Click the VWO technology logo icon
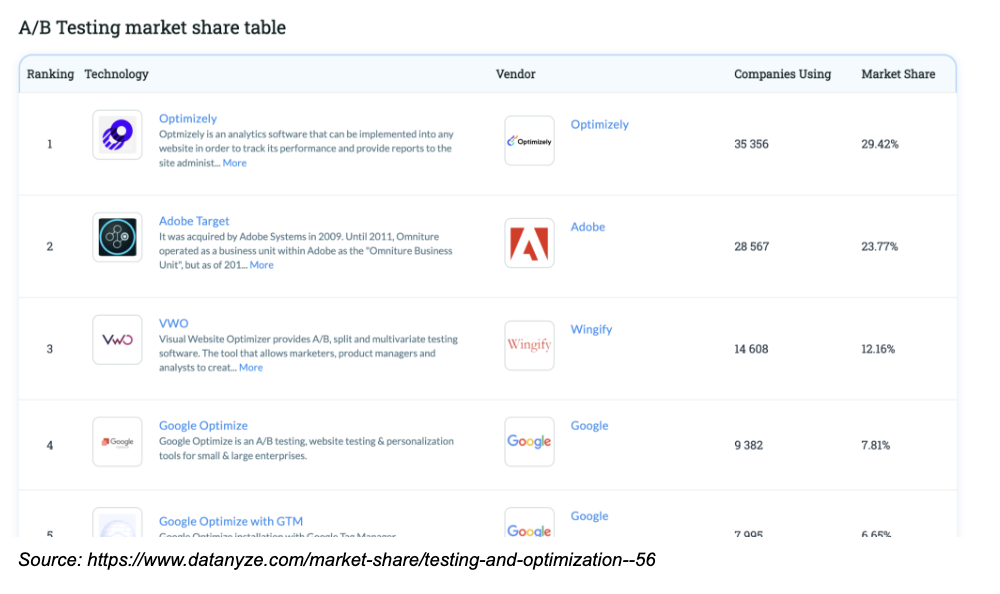The height and width of the screenshot is (594, 1000). (117, 339)
